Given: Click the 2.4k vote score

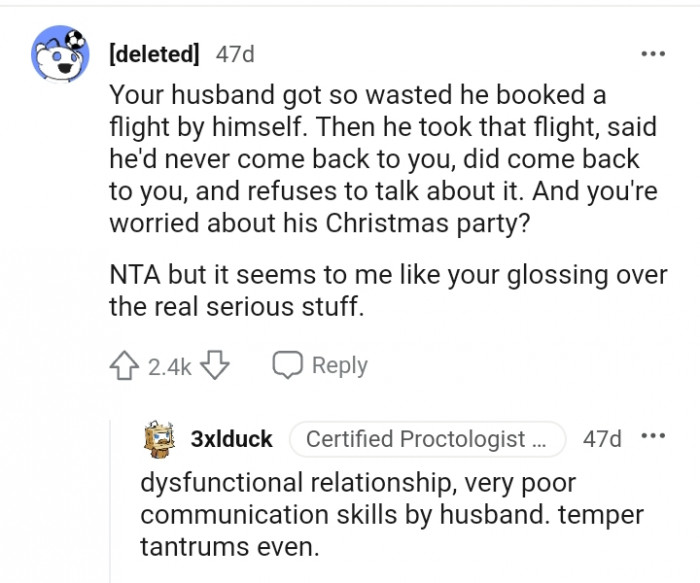Looking at the screenshot, I should (169, 367).
